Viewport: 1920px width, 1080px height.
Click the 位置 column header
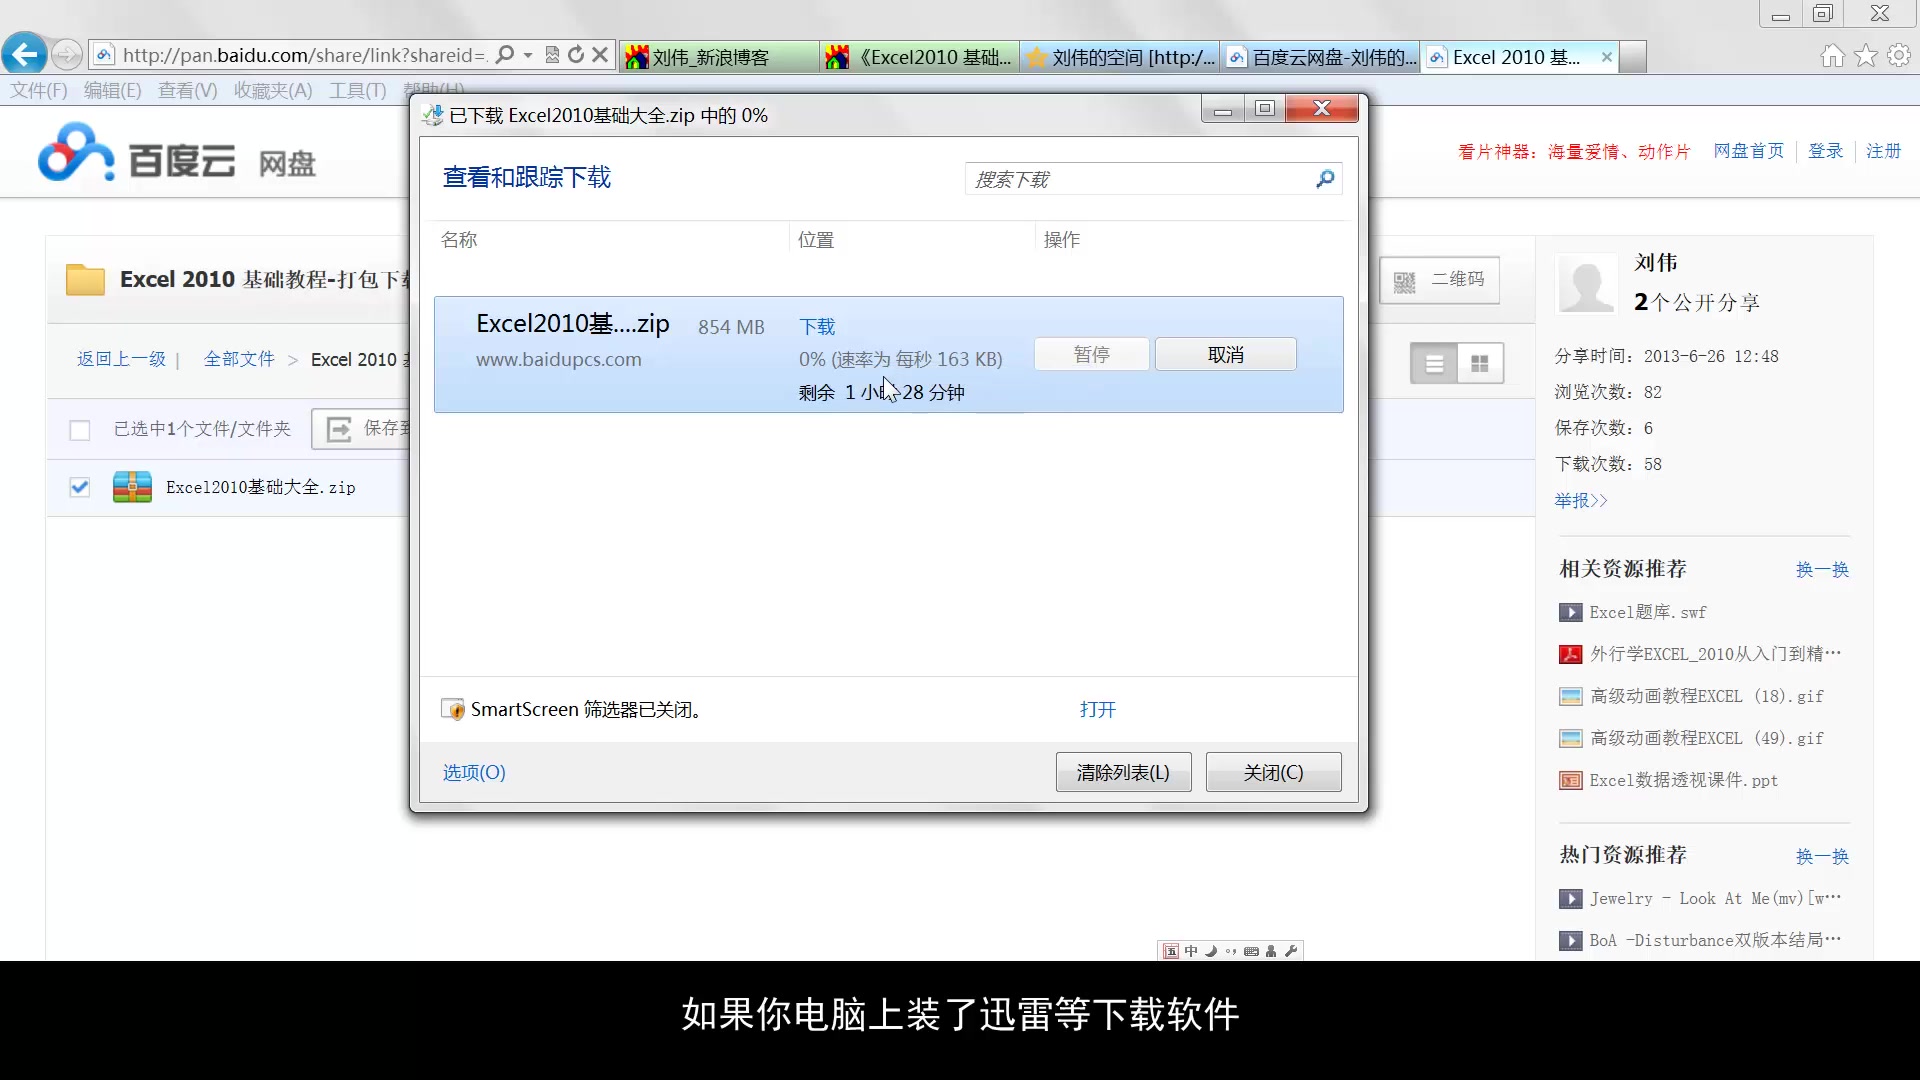(x=816, y=239)
